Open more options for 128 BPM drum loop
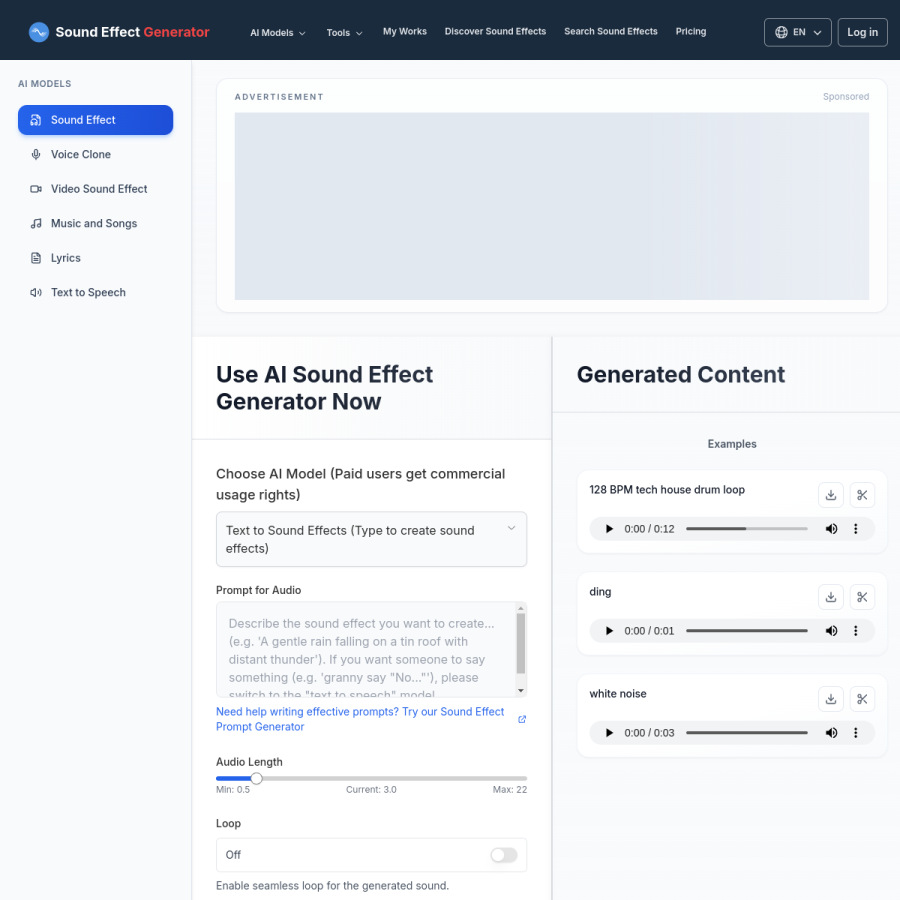900x900 pixels. pyautogui.click(x=855, y=529)
